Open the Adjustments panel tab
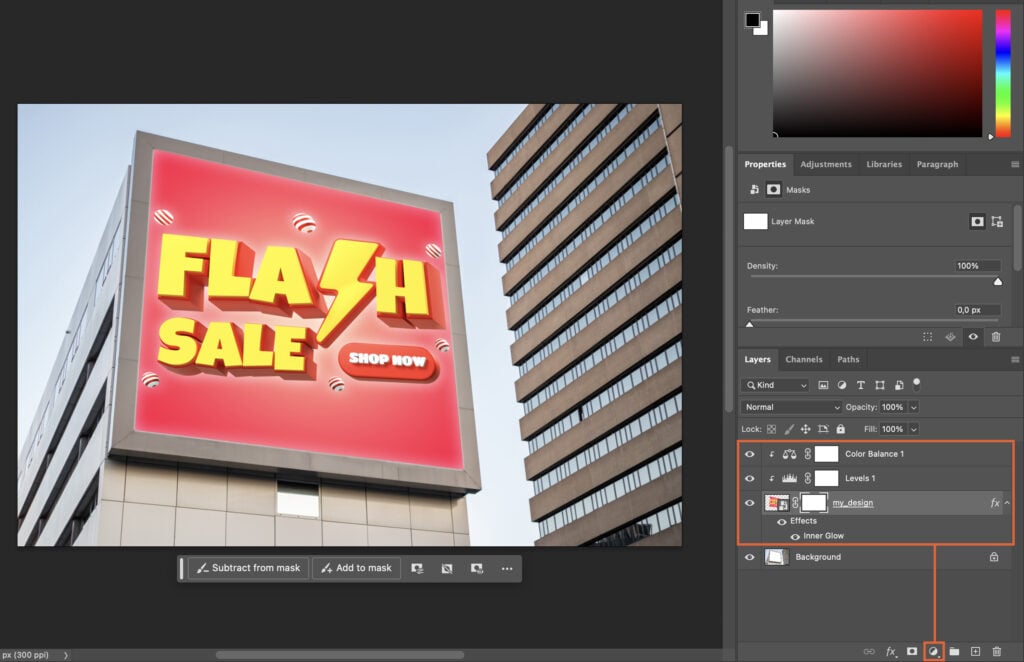The image size is (1024, 662). (826, 164)
